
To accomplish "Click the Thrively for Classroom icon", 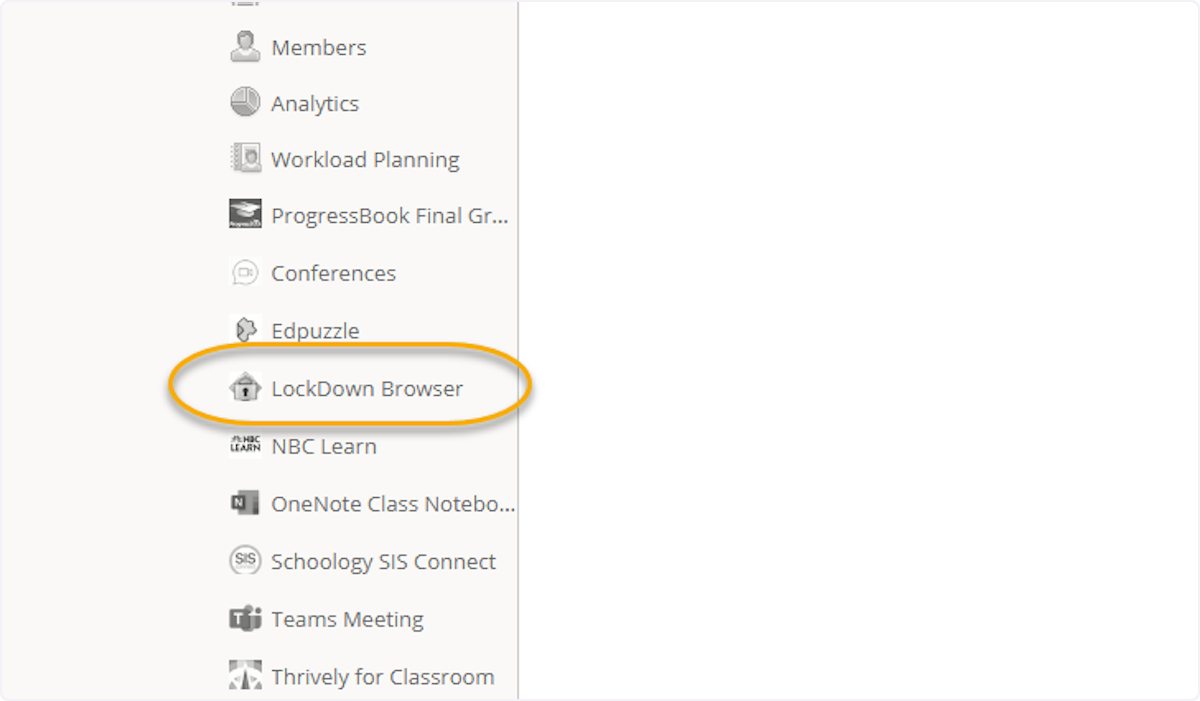I will [245, 676].
